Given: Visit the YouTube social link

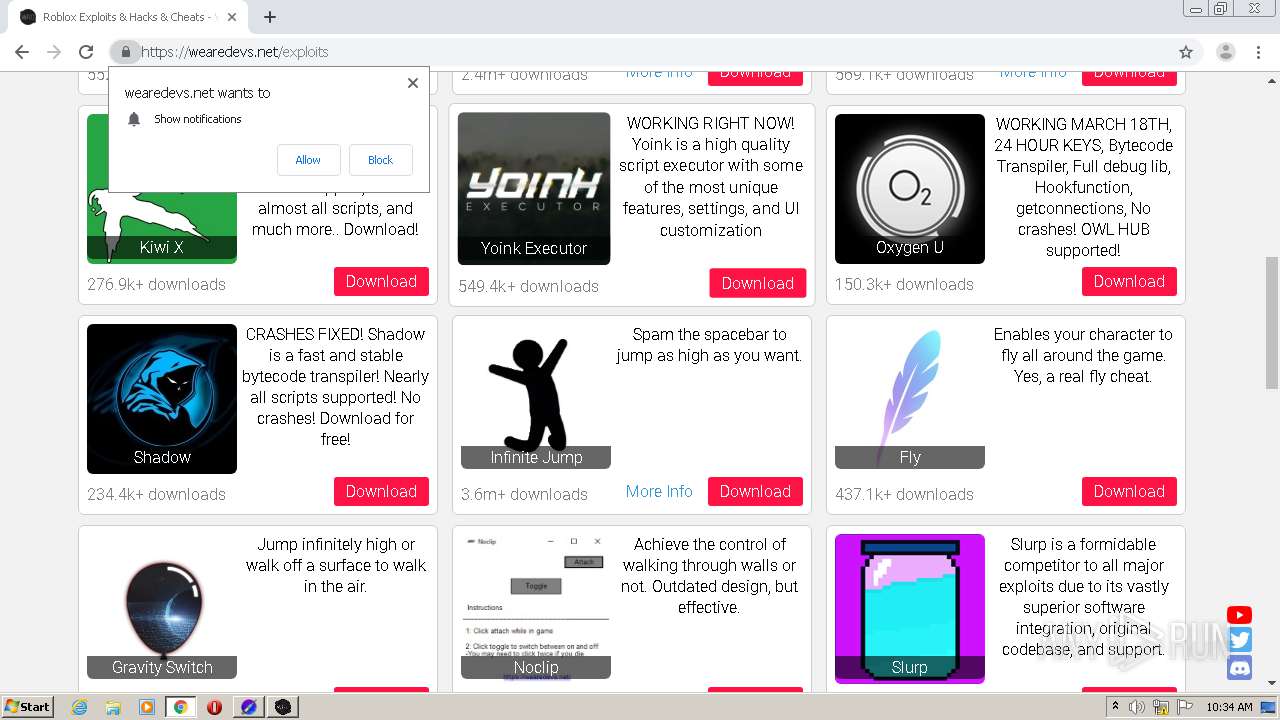Looking at the screenshot, I should pyautogui.click(x=1240, y=615).
